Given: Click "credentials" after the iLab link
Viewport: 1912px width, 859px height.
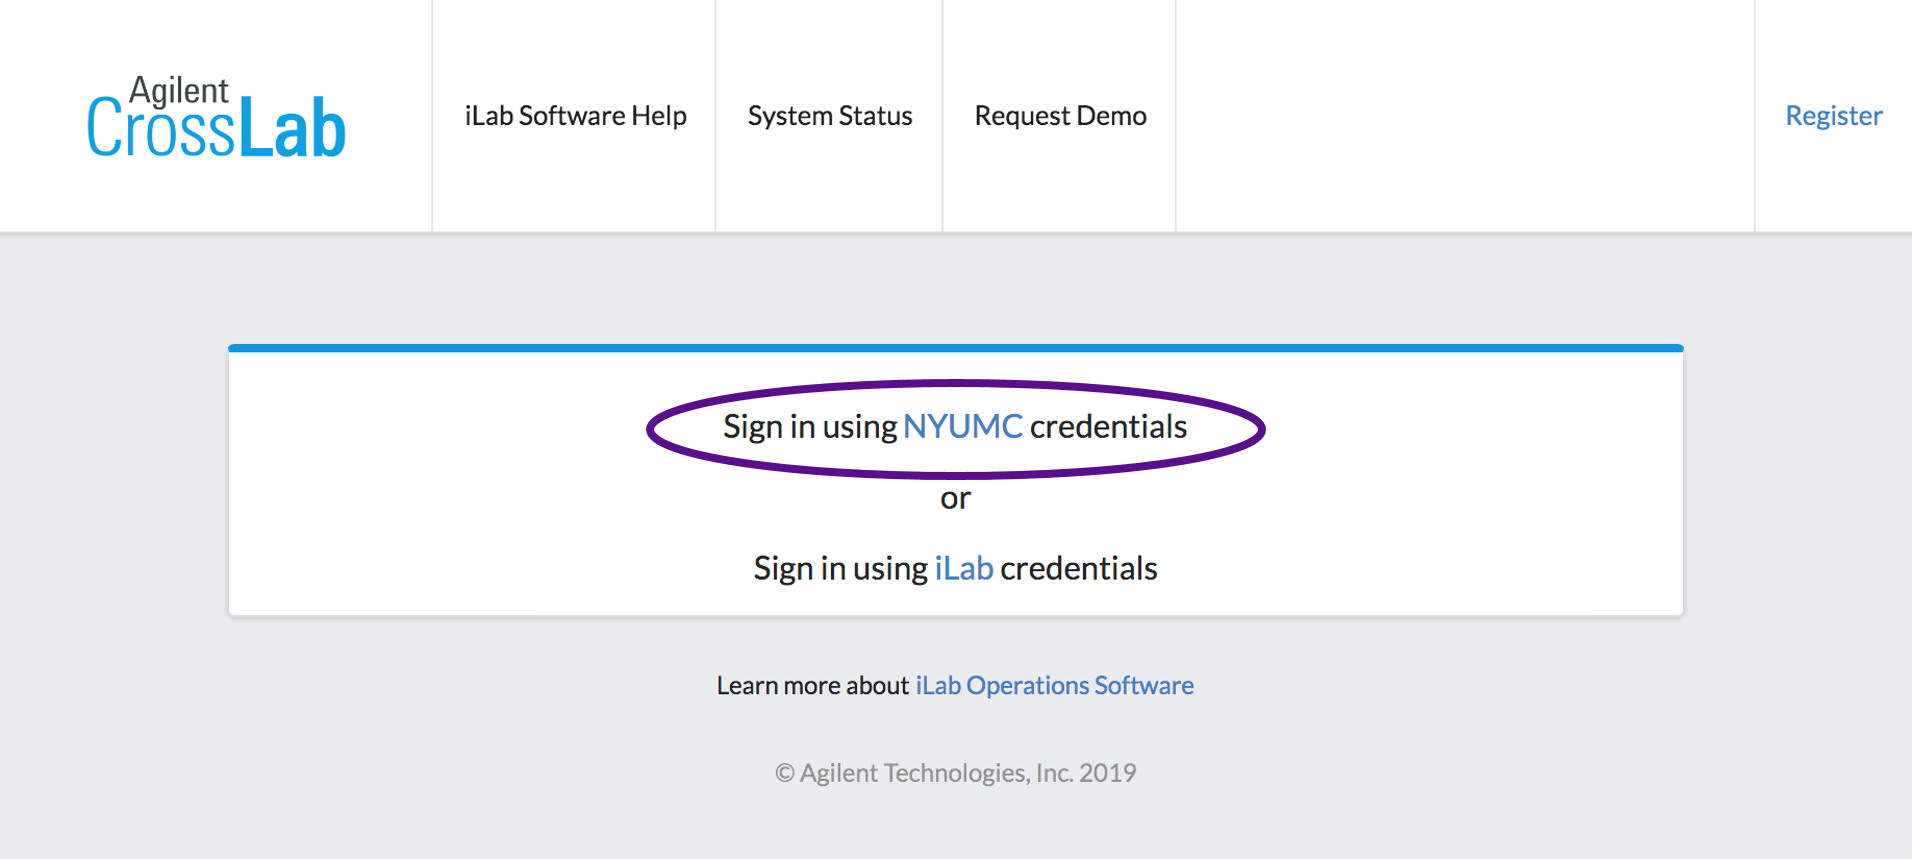Looking at the screenshot, I should click(x=1078, y=569).
